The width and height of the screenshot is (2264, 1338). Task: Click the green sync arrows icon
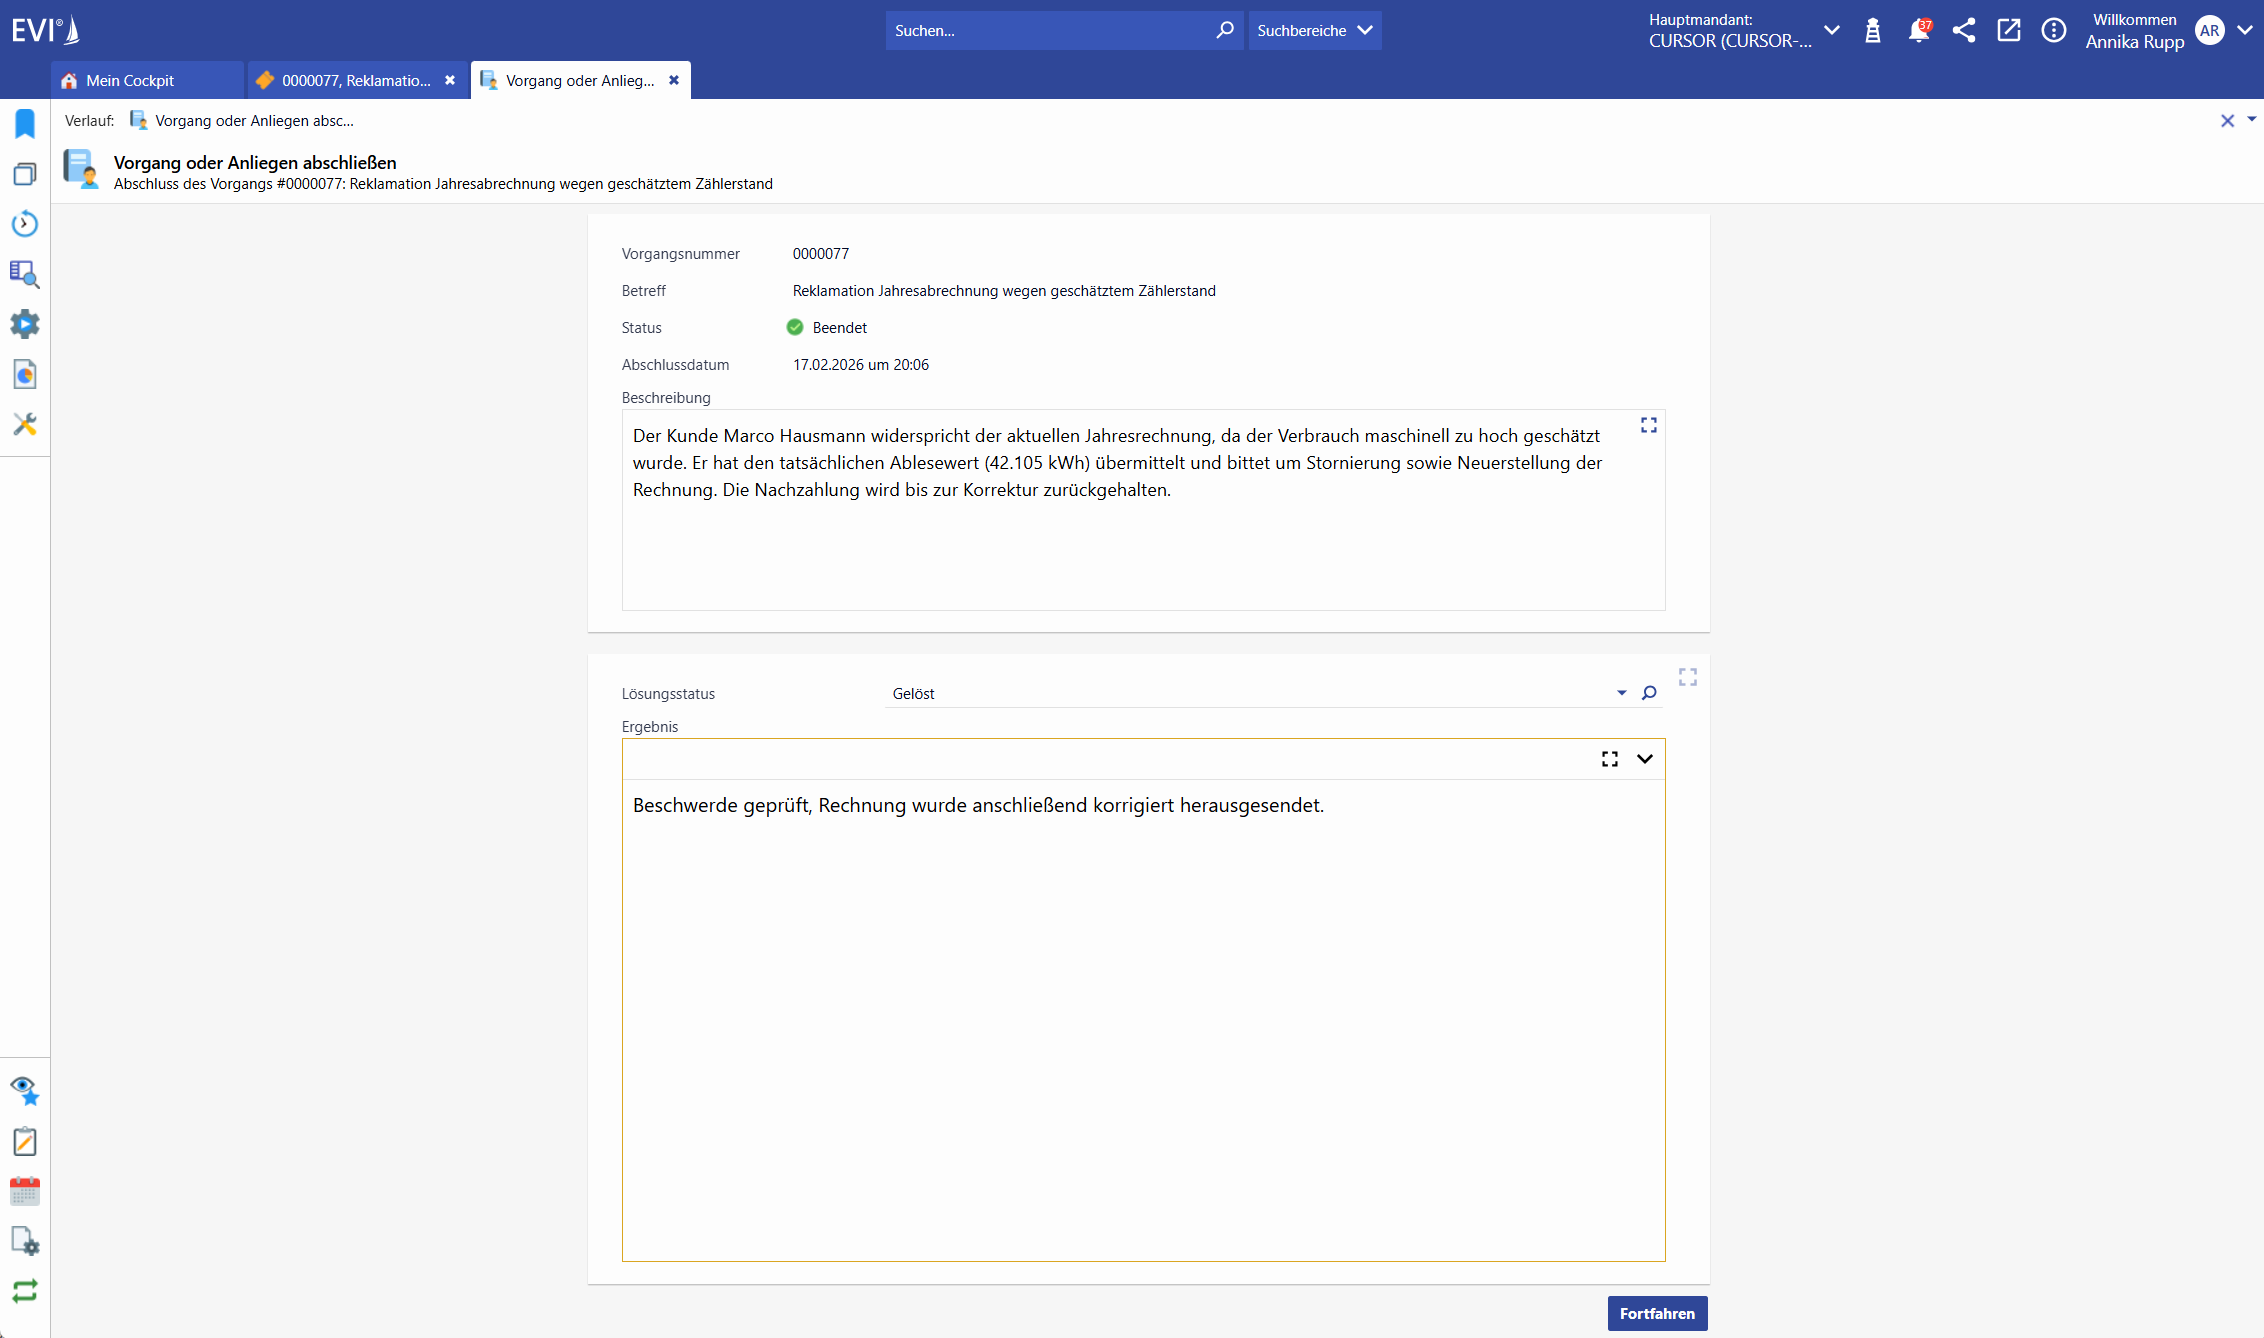[x=25, y=1291]
